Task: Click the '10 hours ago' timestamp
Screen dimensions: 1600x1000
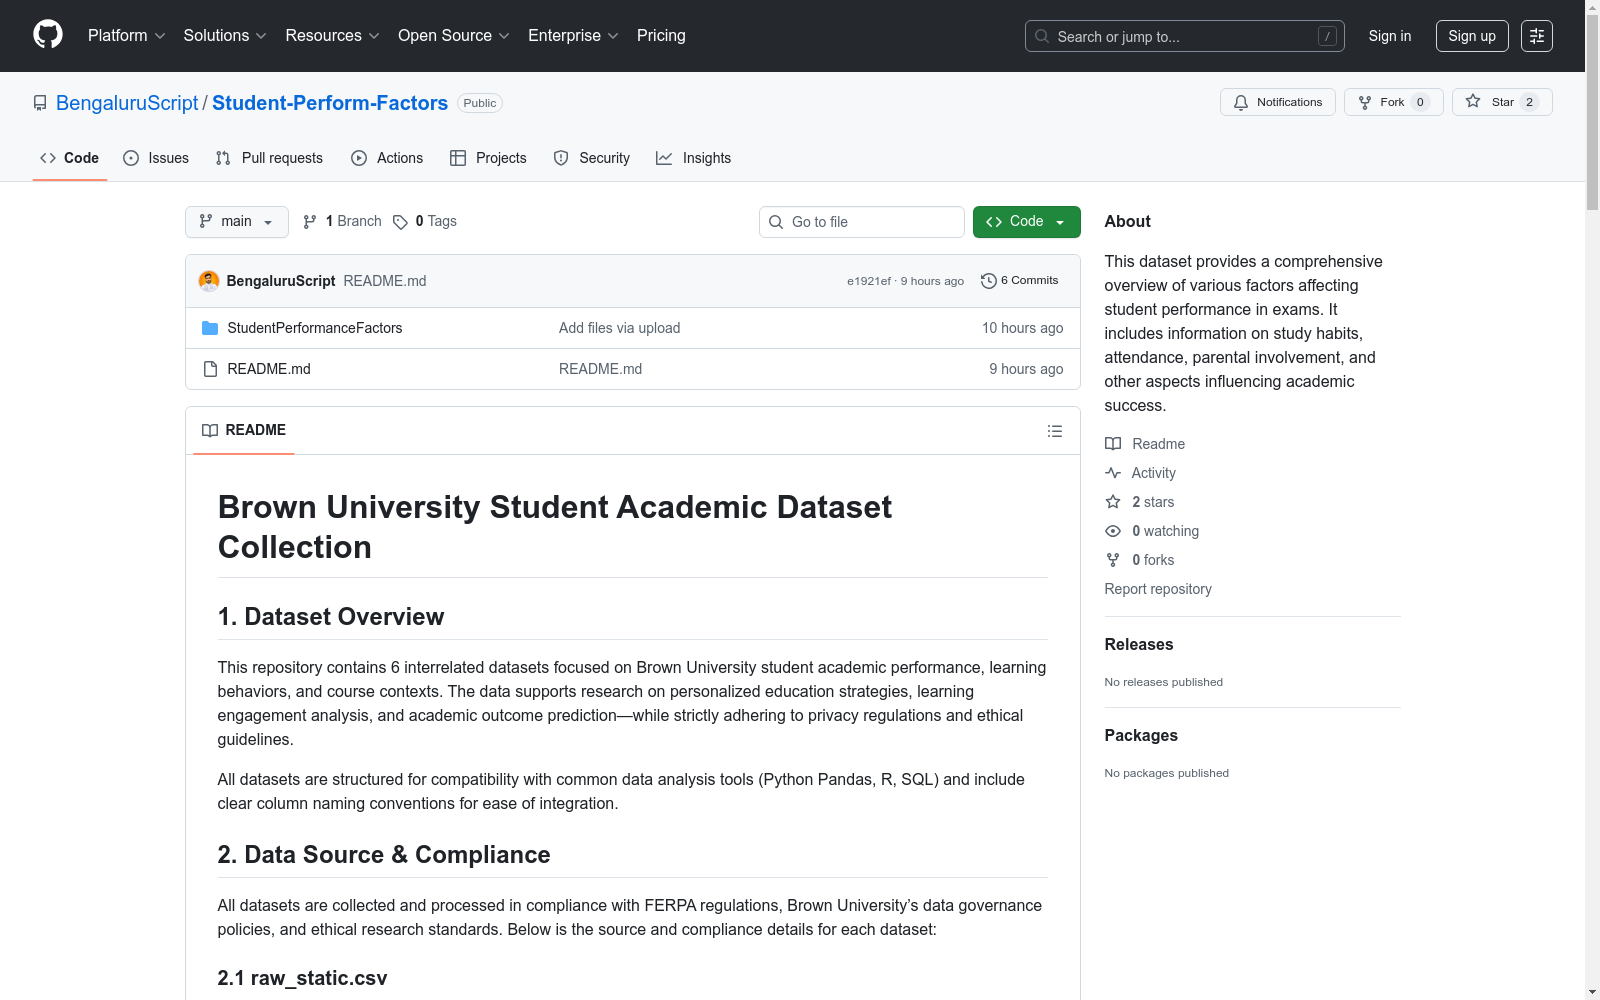Action: coord(1022,328)
